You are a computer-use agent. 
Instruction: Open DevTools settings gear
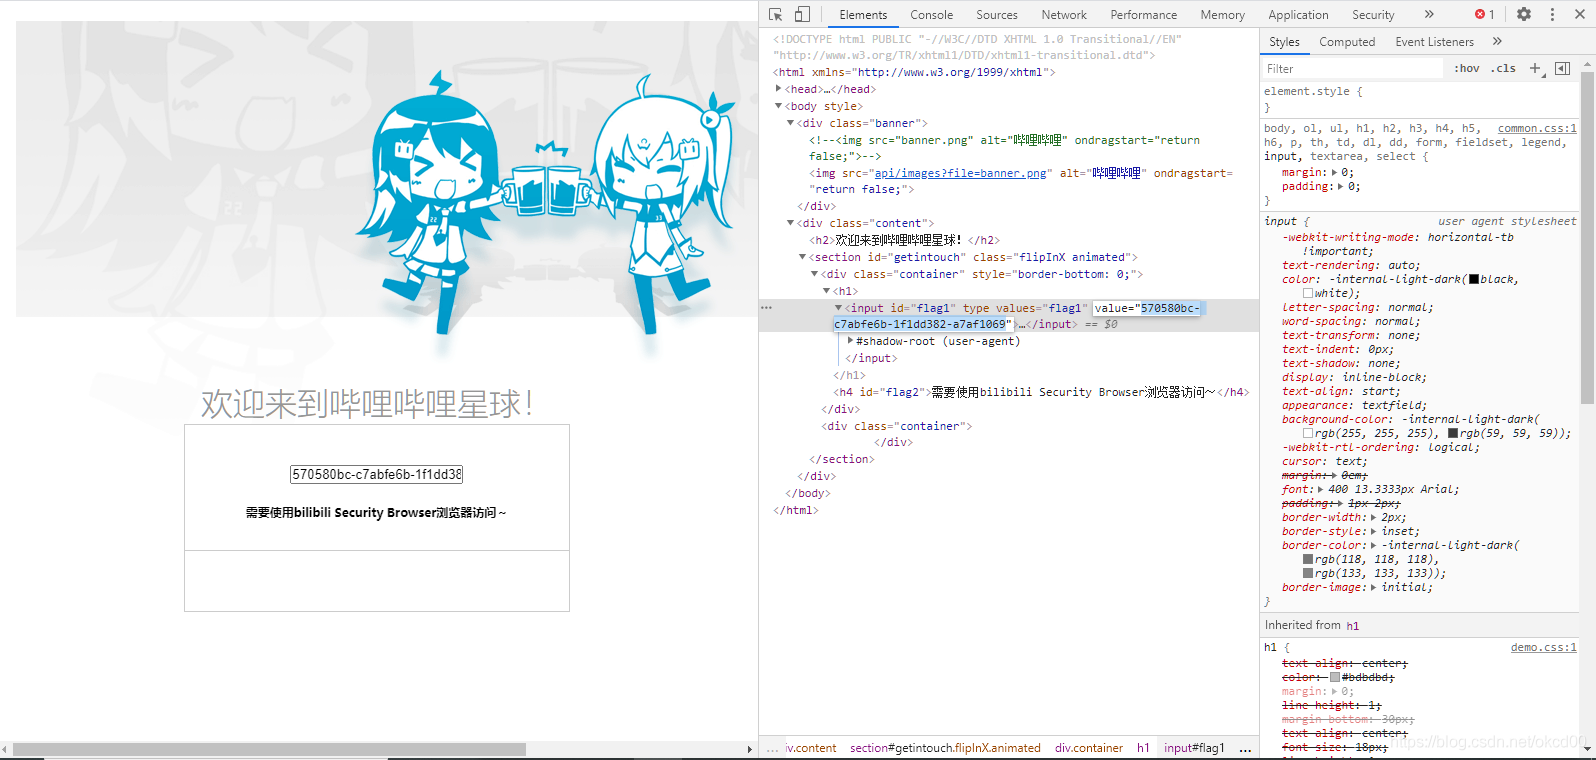[1524, 14]
